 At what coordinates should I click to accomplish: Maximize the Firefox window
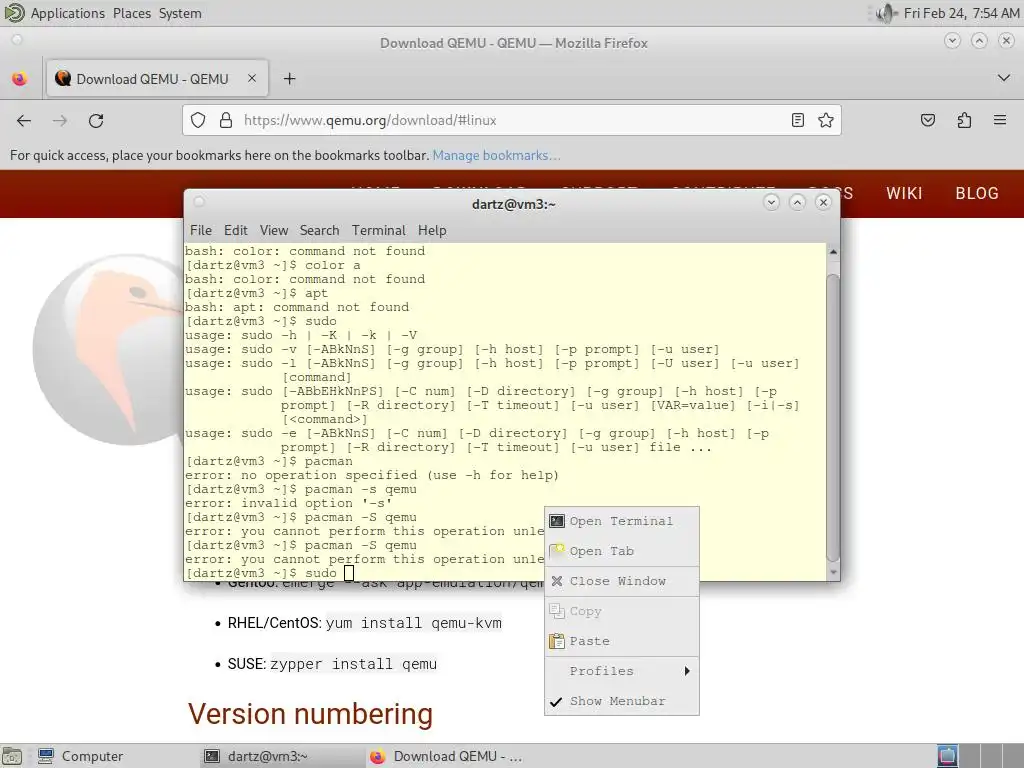[979, 41]
